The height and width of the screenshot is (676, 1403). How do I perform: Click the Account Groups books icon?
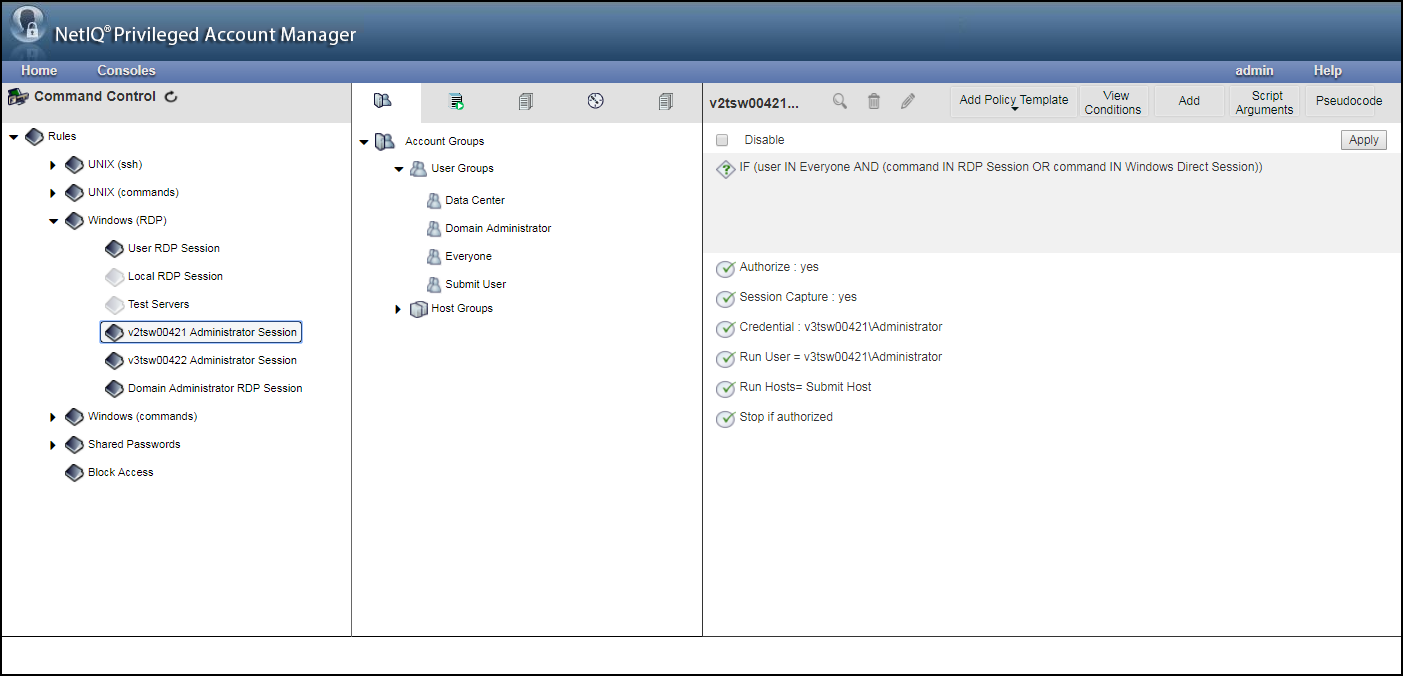click(385, 142)
